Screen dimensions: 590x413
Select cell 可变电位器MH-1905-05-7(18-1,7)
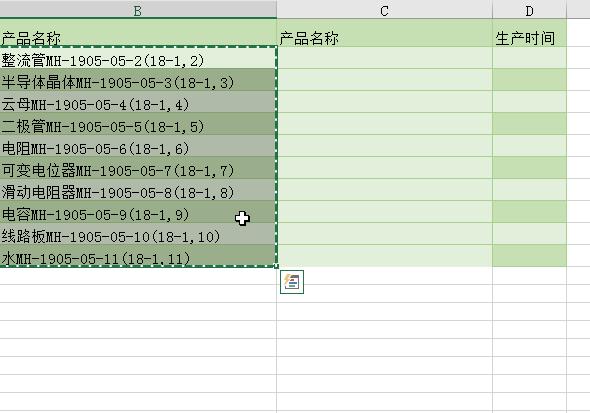tap(138, 168)
